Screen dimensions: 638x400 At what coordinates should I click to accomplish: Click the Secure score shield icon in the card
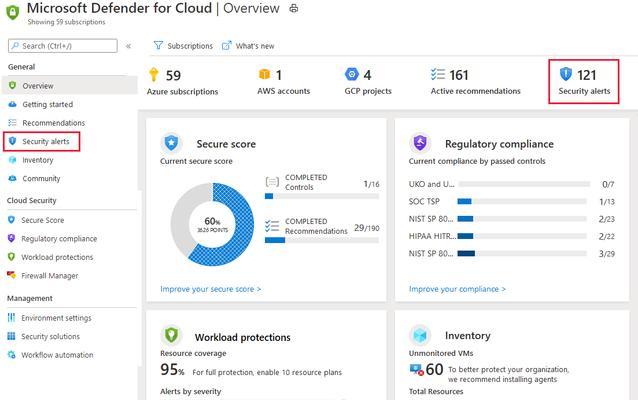(x=171, y=143)
